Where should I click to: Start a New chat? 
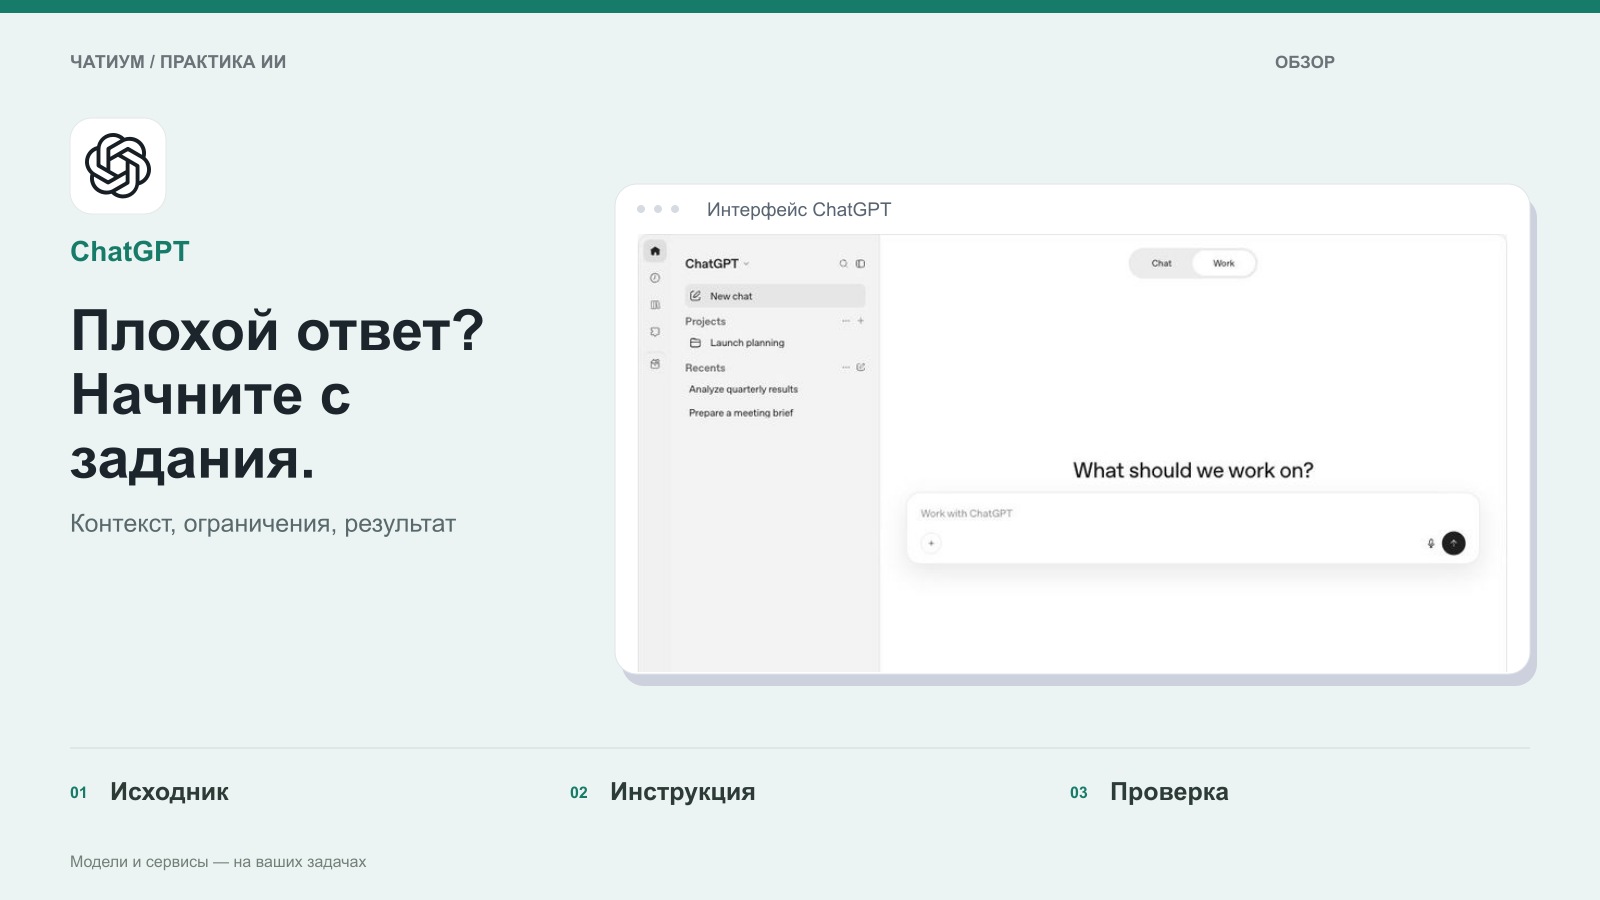[775, 296]
